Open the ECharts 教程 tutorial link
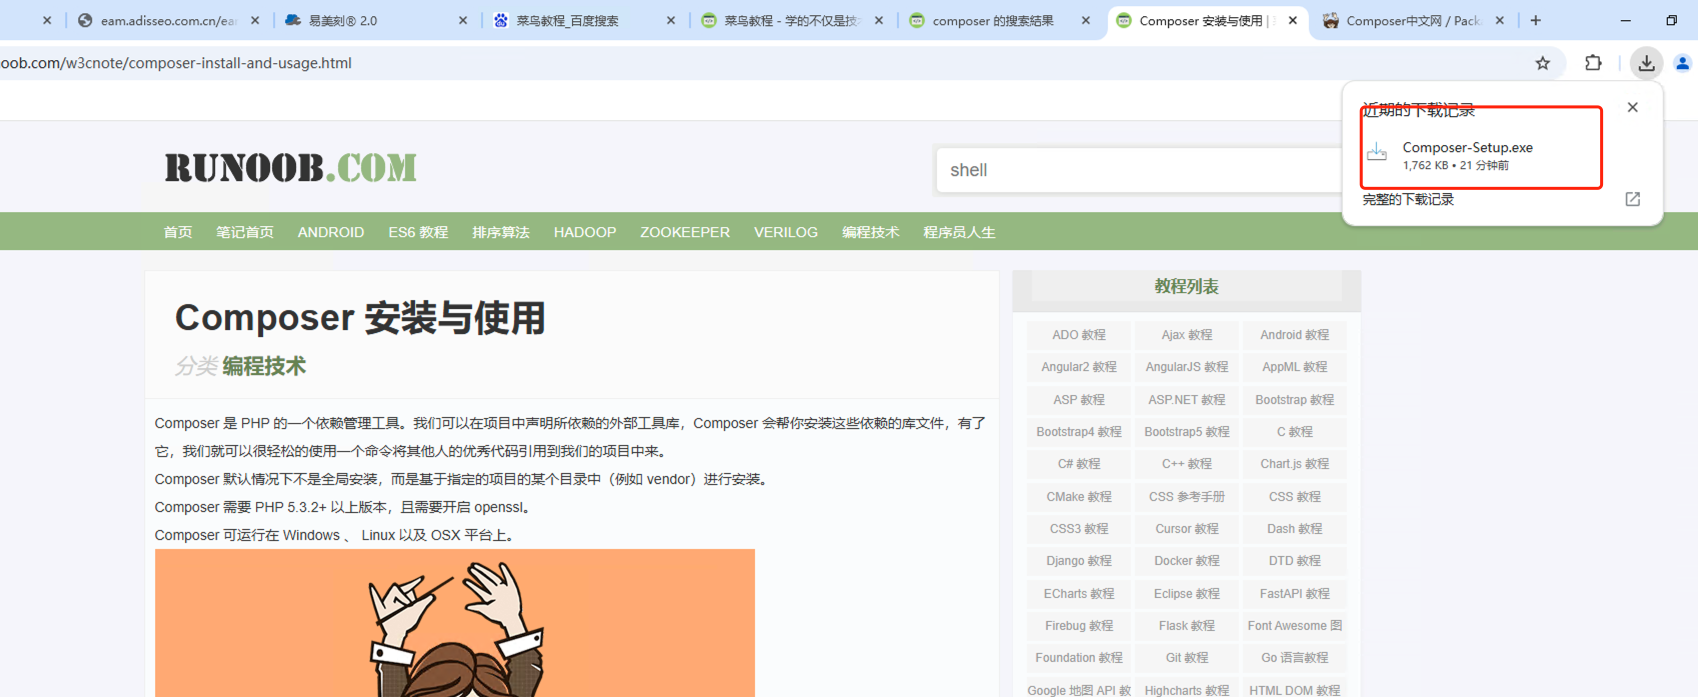 [x=1079, y=594]
